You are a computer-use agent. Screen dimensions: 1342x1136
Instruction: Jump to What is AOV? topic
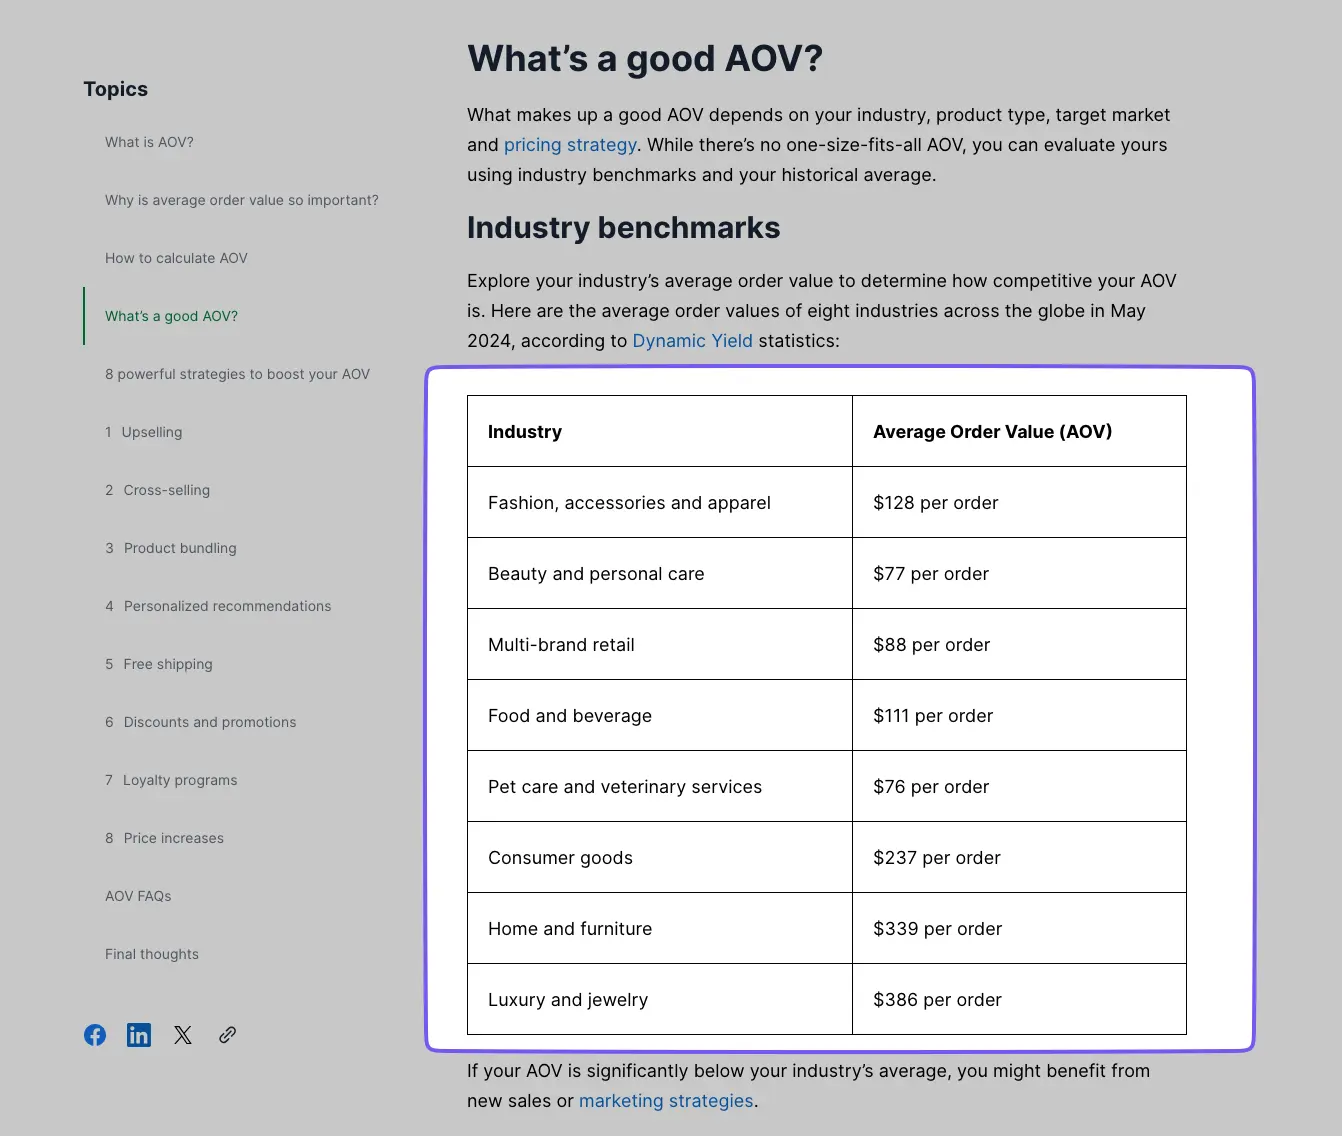(149, 142)
